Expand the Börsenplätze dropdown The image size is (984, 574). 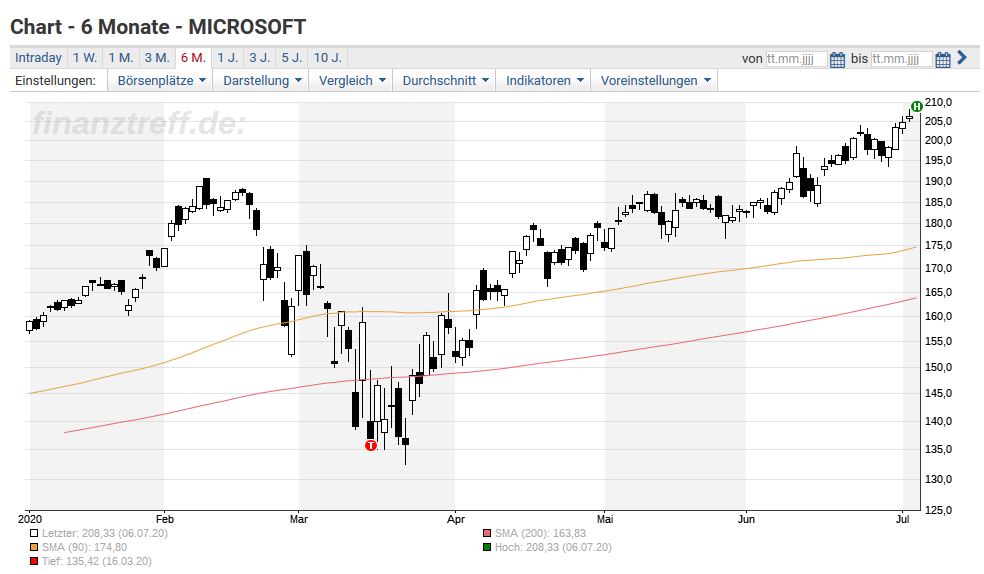tap(161, 80)
